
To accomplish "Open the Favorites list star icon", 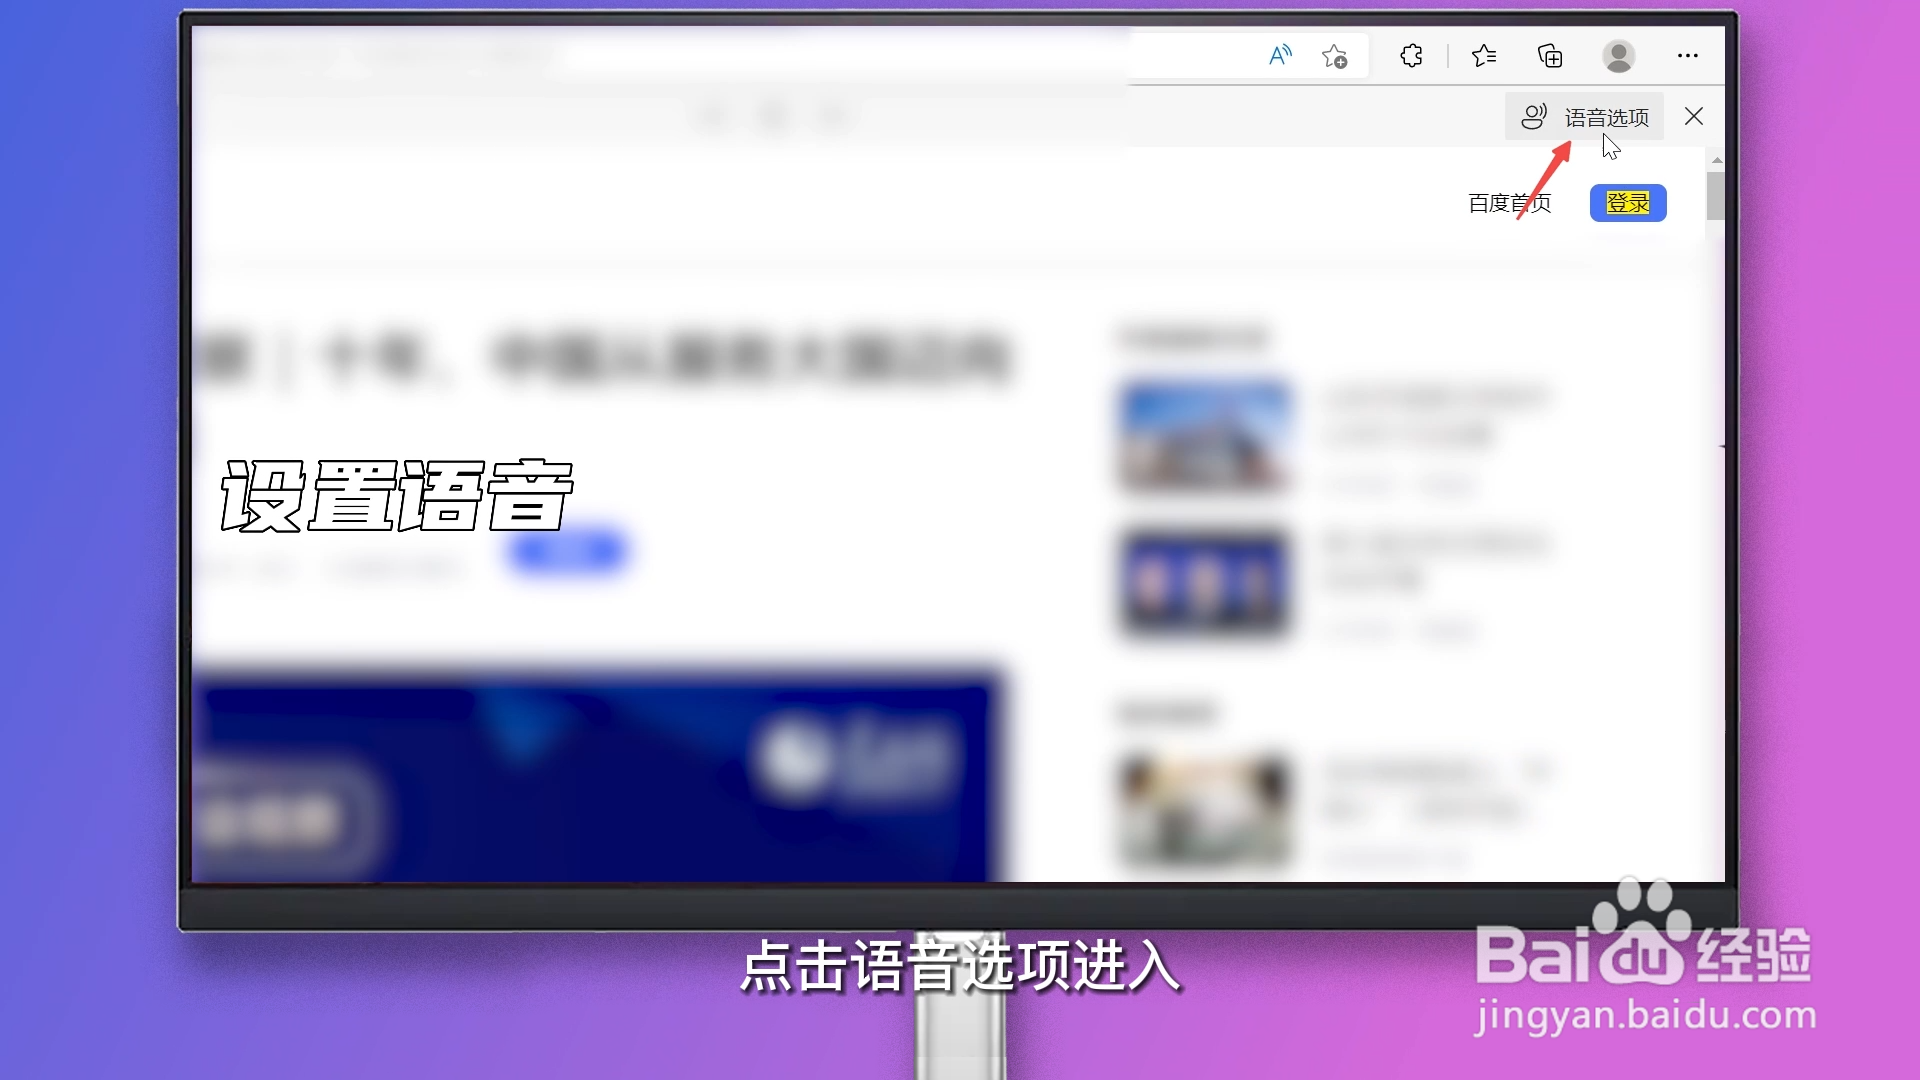I will tap(1484, 55).
